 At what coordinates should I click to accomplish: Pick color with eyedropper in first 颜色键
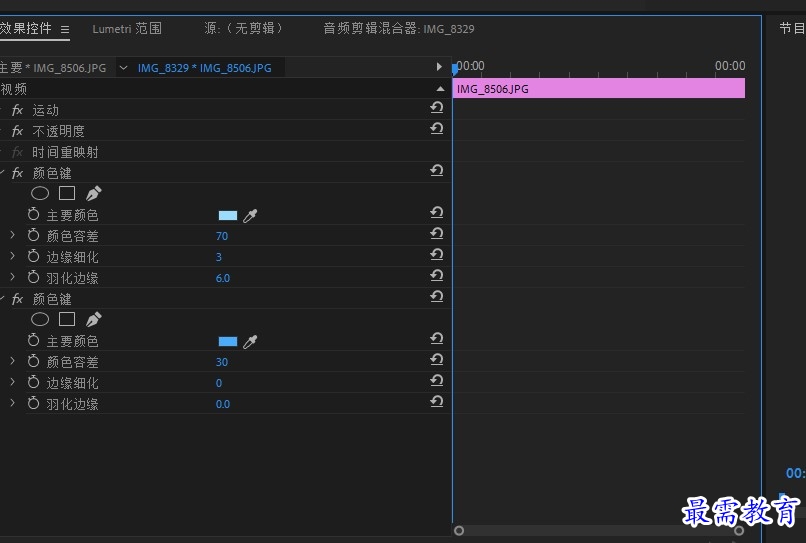(250, 215)
